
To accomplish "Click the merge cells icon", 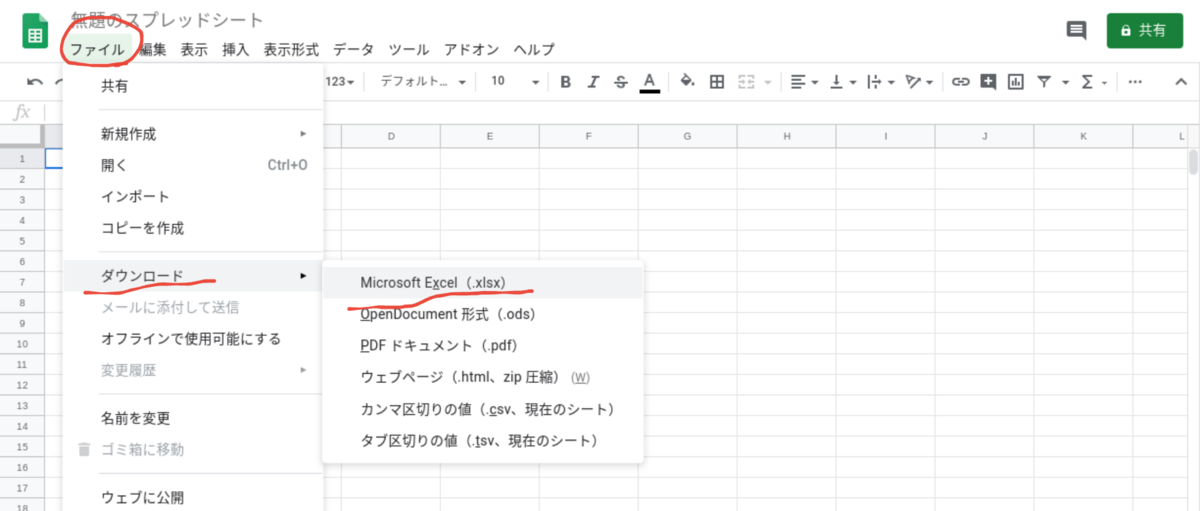I will click(x=746, y=82).
